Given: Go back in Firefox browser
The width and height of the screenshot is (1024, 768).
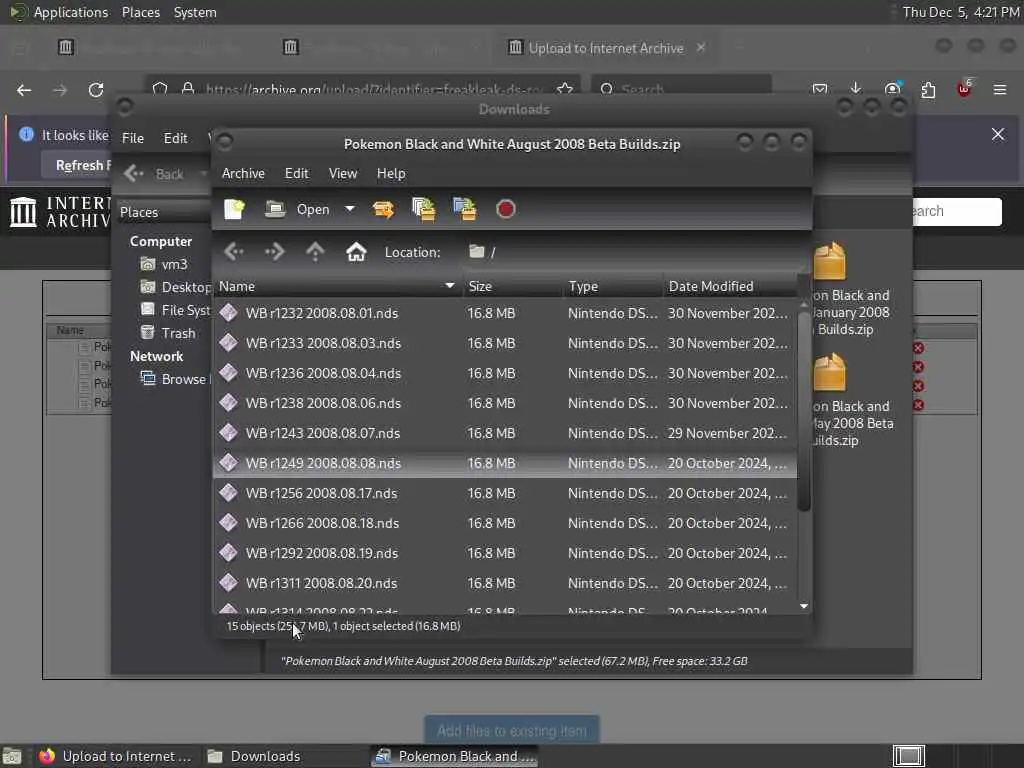Looking at the screenshot, I should tap(24, 90).
